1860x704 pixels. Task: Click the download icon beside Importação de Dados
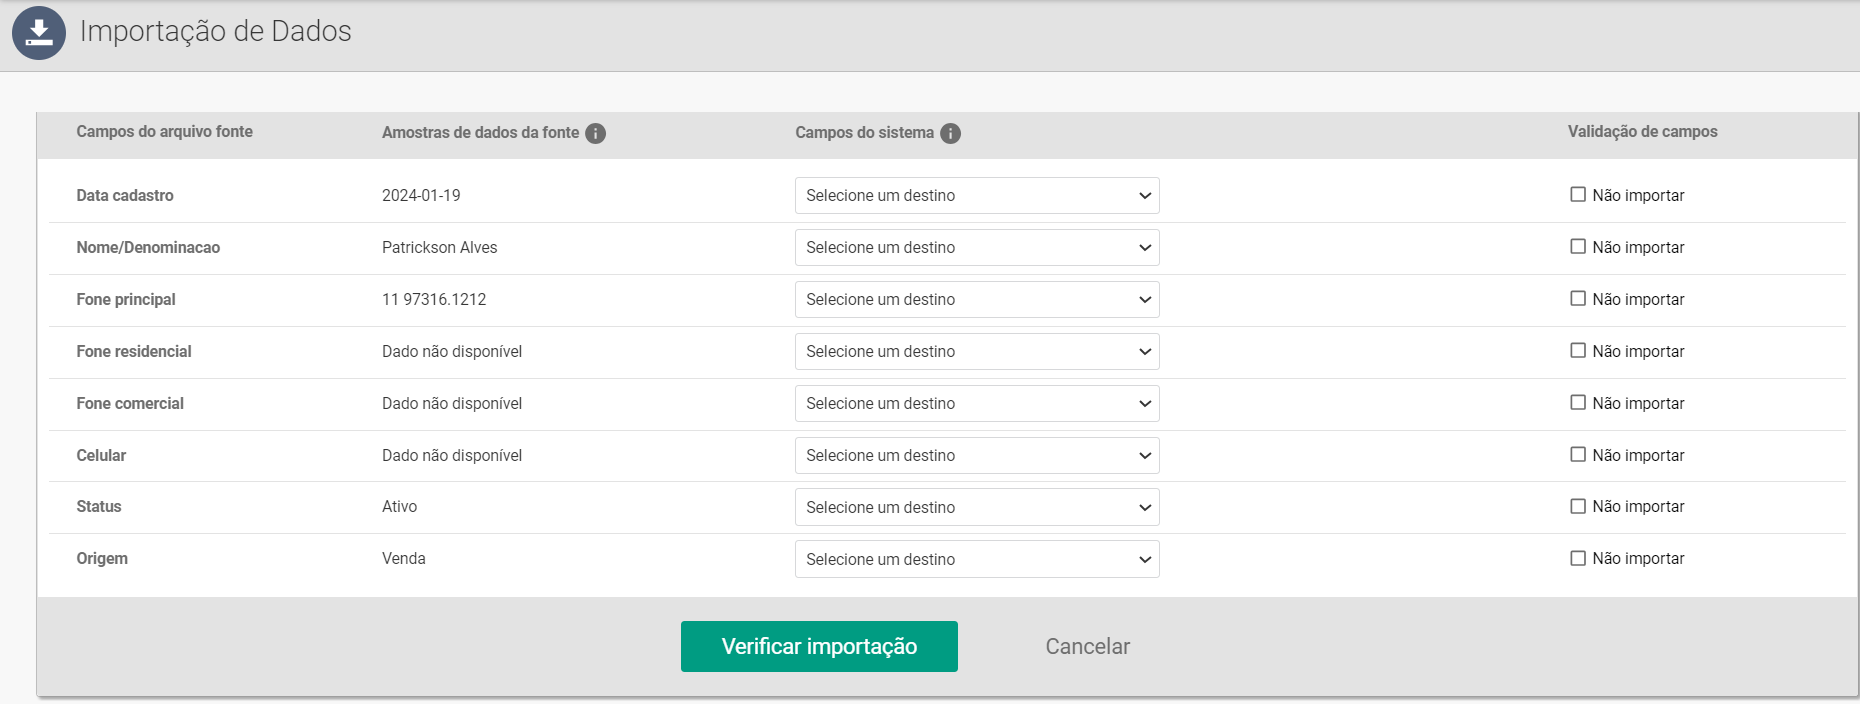[x=39, y=33]
